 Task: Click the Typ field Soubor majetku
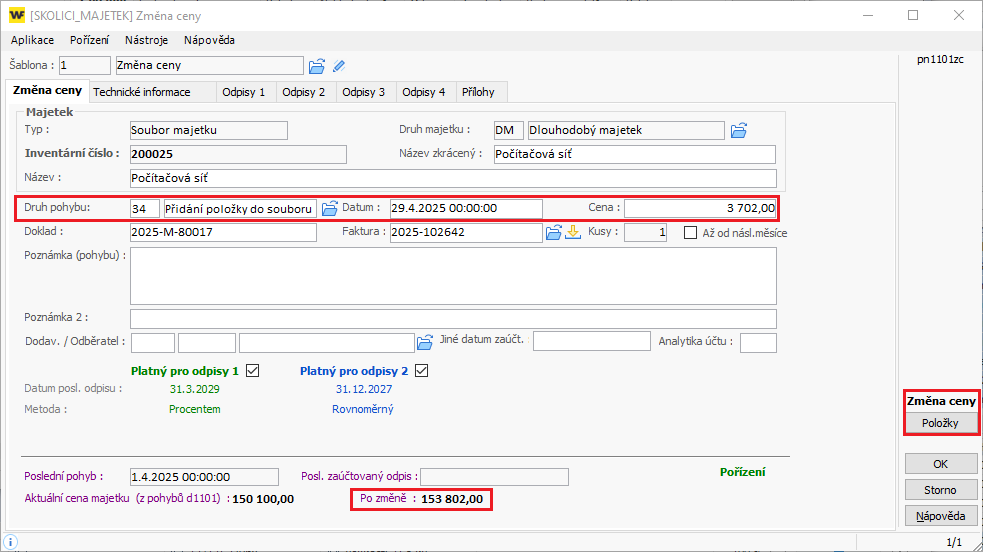point(209,130)
